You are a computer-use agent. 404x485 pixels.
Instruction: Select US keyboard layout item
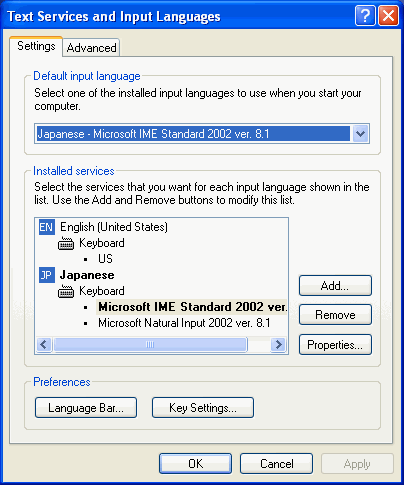click(x=105, y=259)
